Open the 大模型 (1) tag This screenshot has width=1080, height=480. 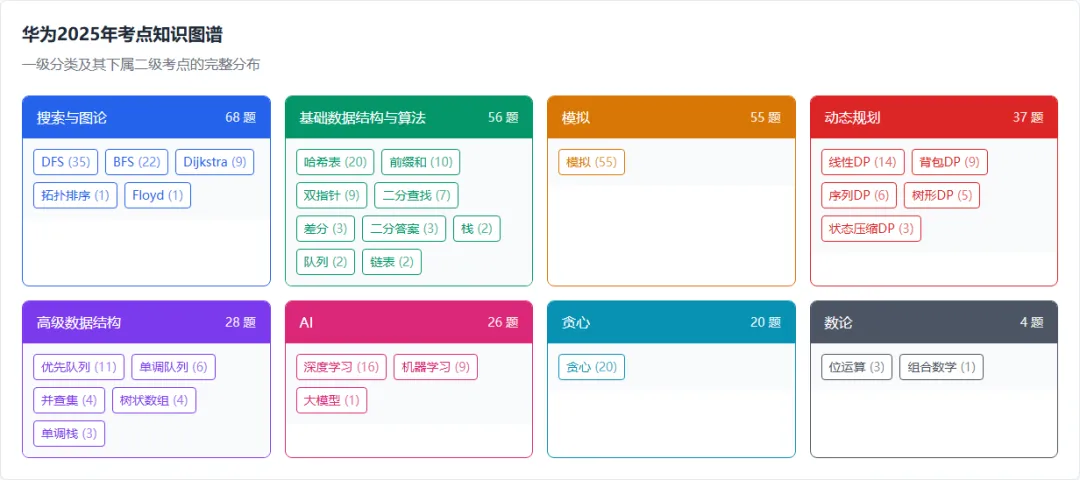click(332, 400)
